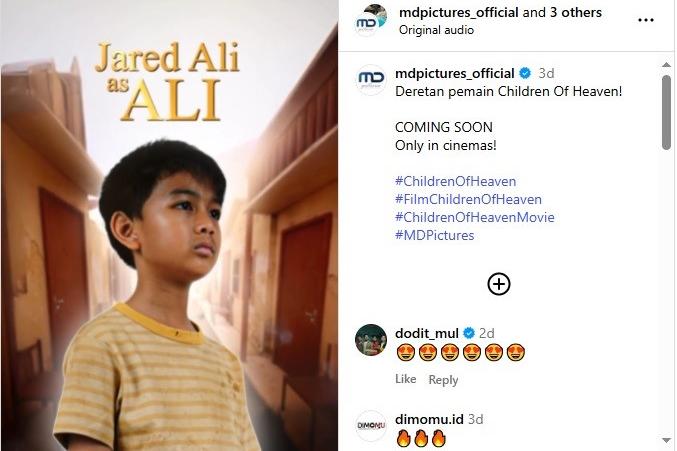The width and height of the screenshot is (677, 451).
Task: Click verified badge beside dodit_mul
Action: [x=468, y=333]
